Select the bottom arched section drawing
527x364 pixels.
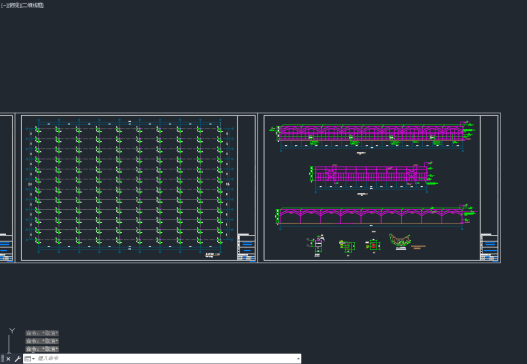click(x=376, y=217)
